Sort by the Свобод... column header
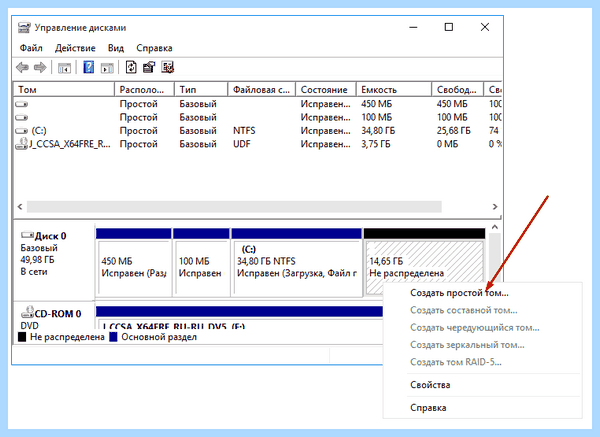 (x=458, y=90)
